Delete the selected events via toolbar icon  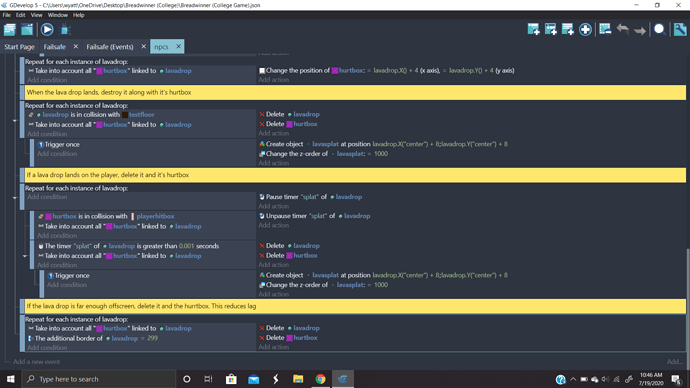[x=605, y=29]
